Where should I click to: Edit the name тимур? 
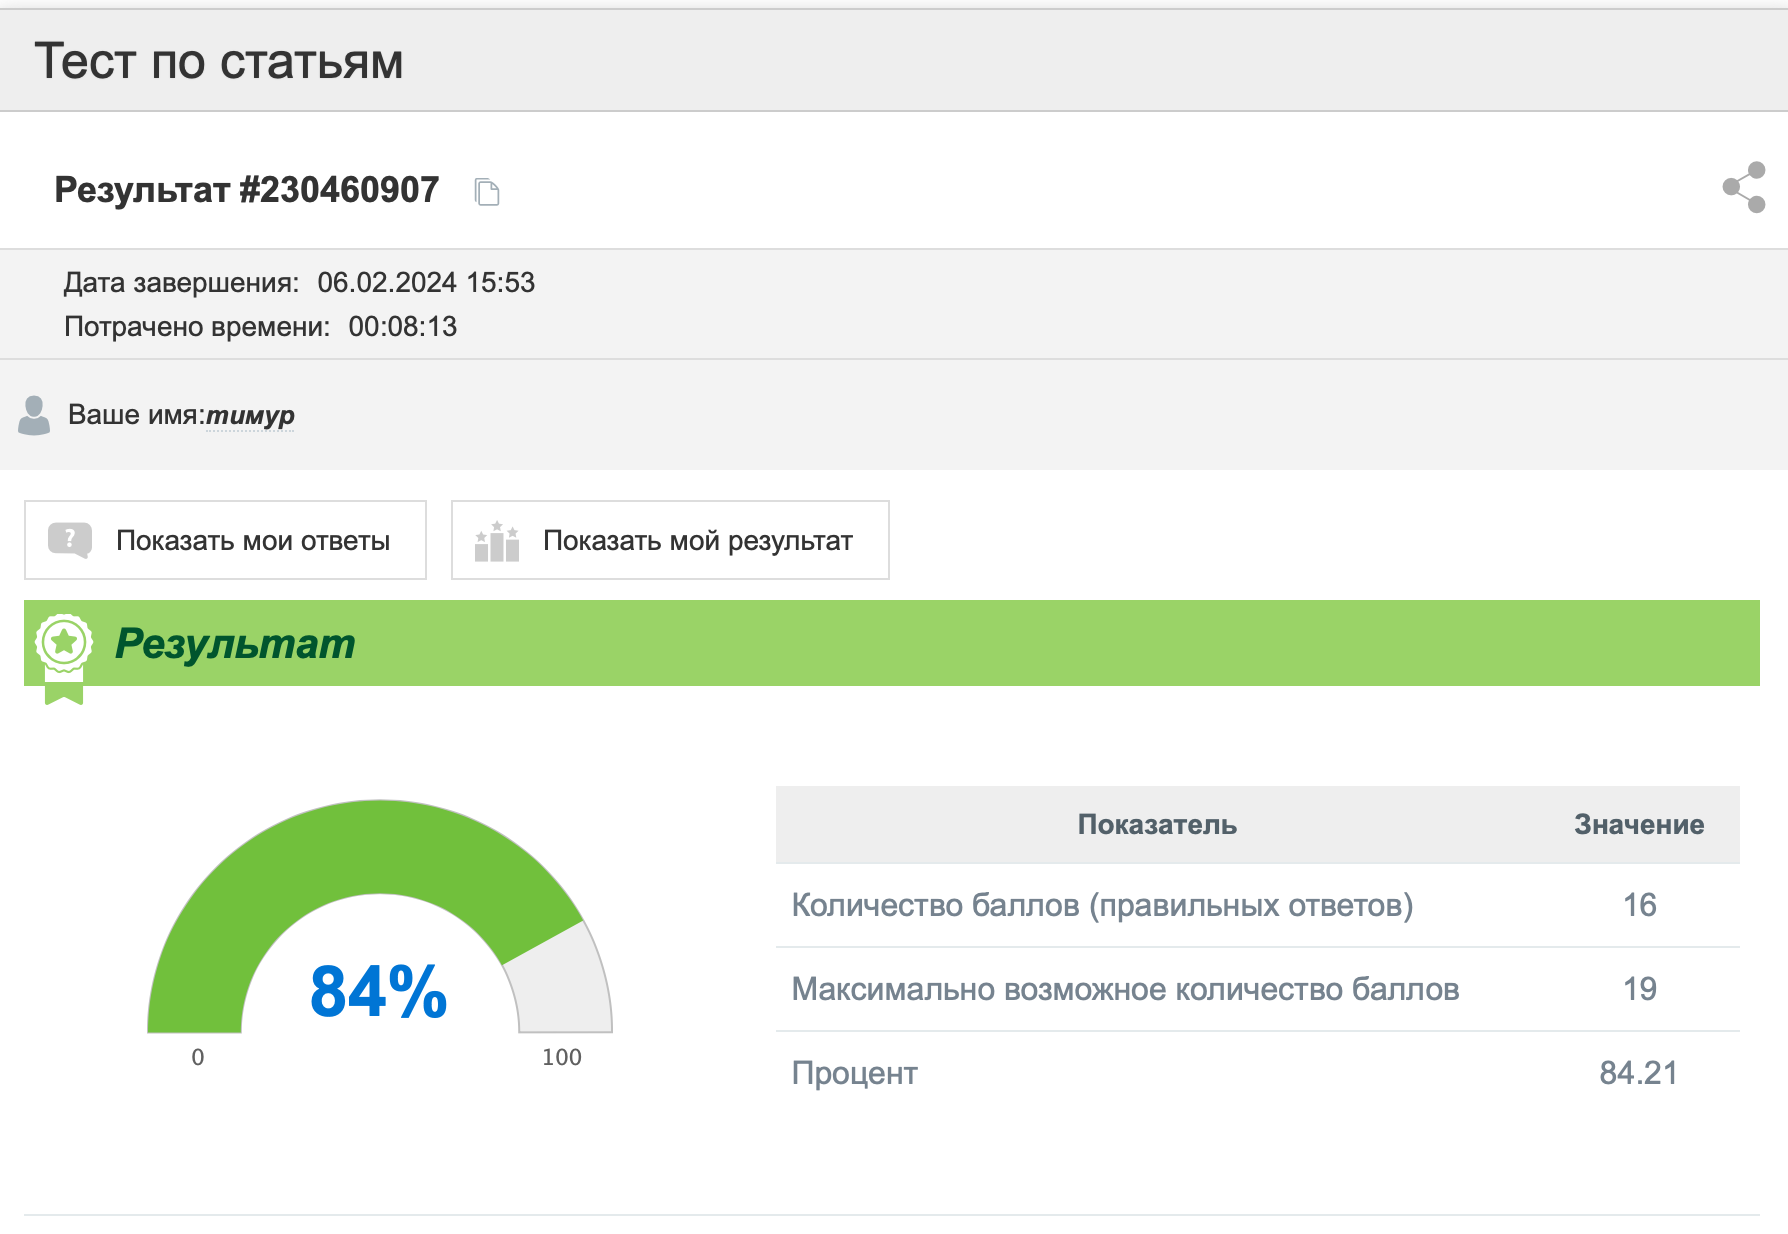click(x=250, y=415)
